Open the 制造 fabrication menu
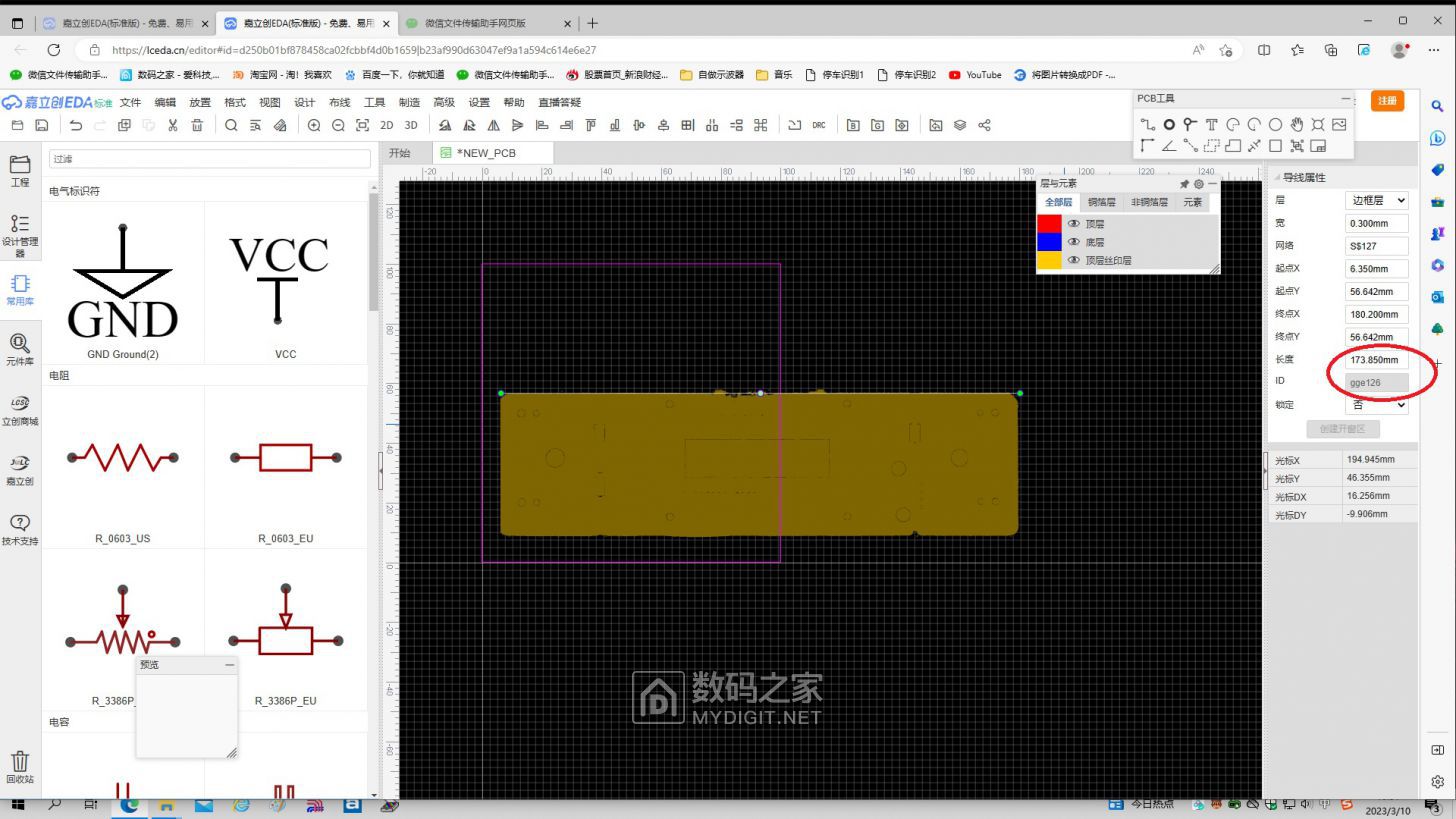Viewport: 1456px width, 819px height. [x=409, y=102]
